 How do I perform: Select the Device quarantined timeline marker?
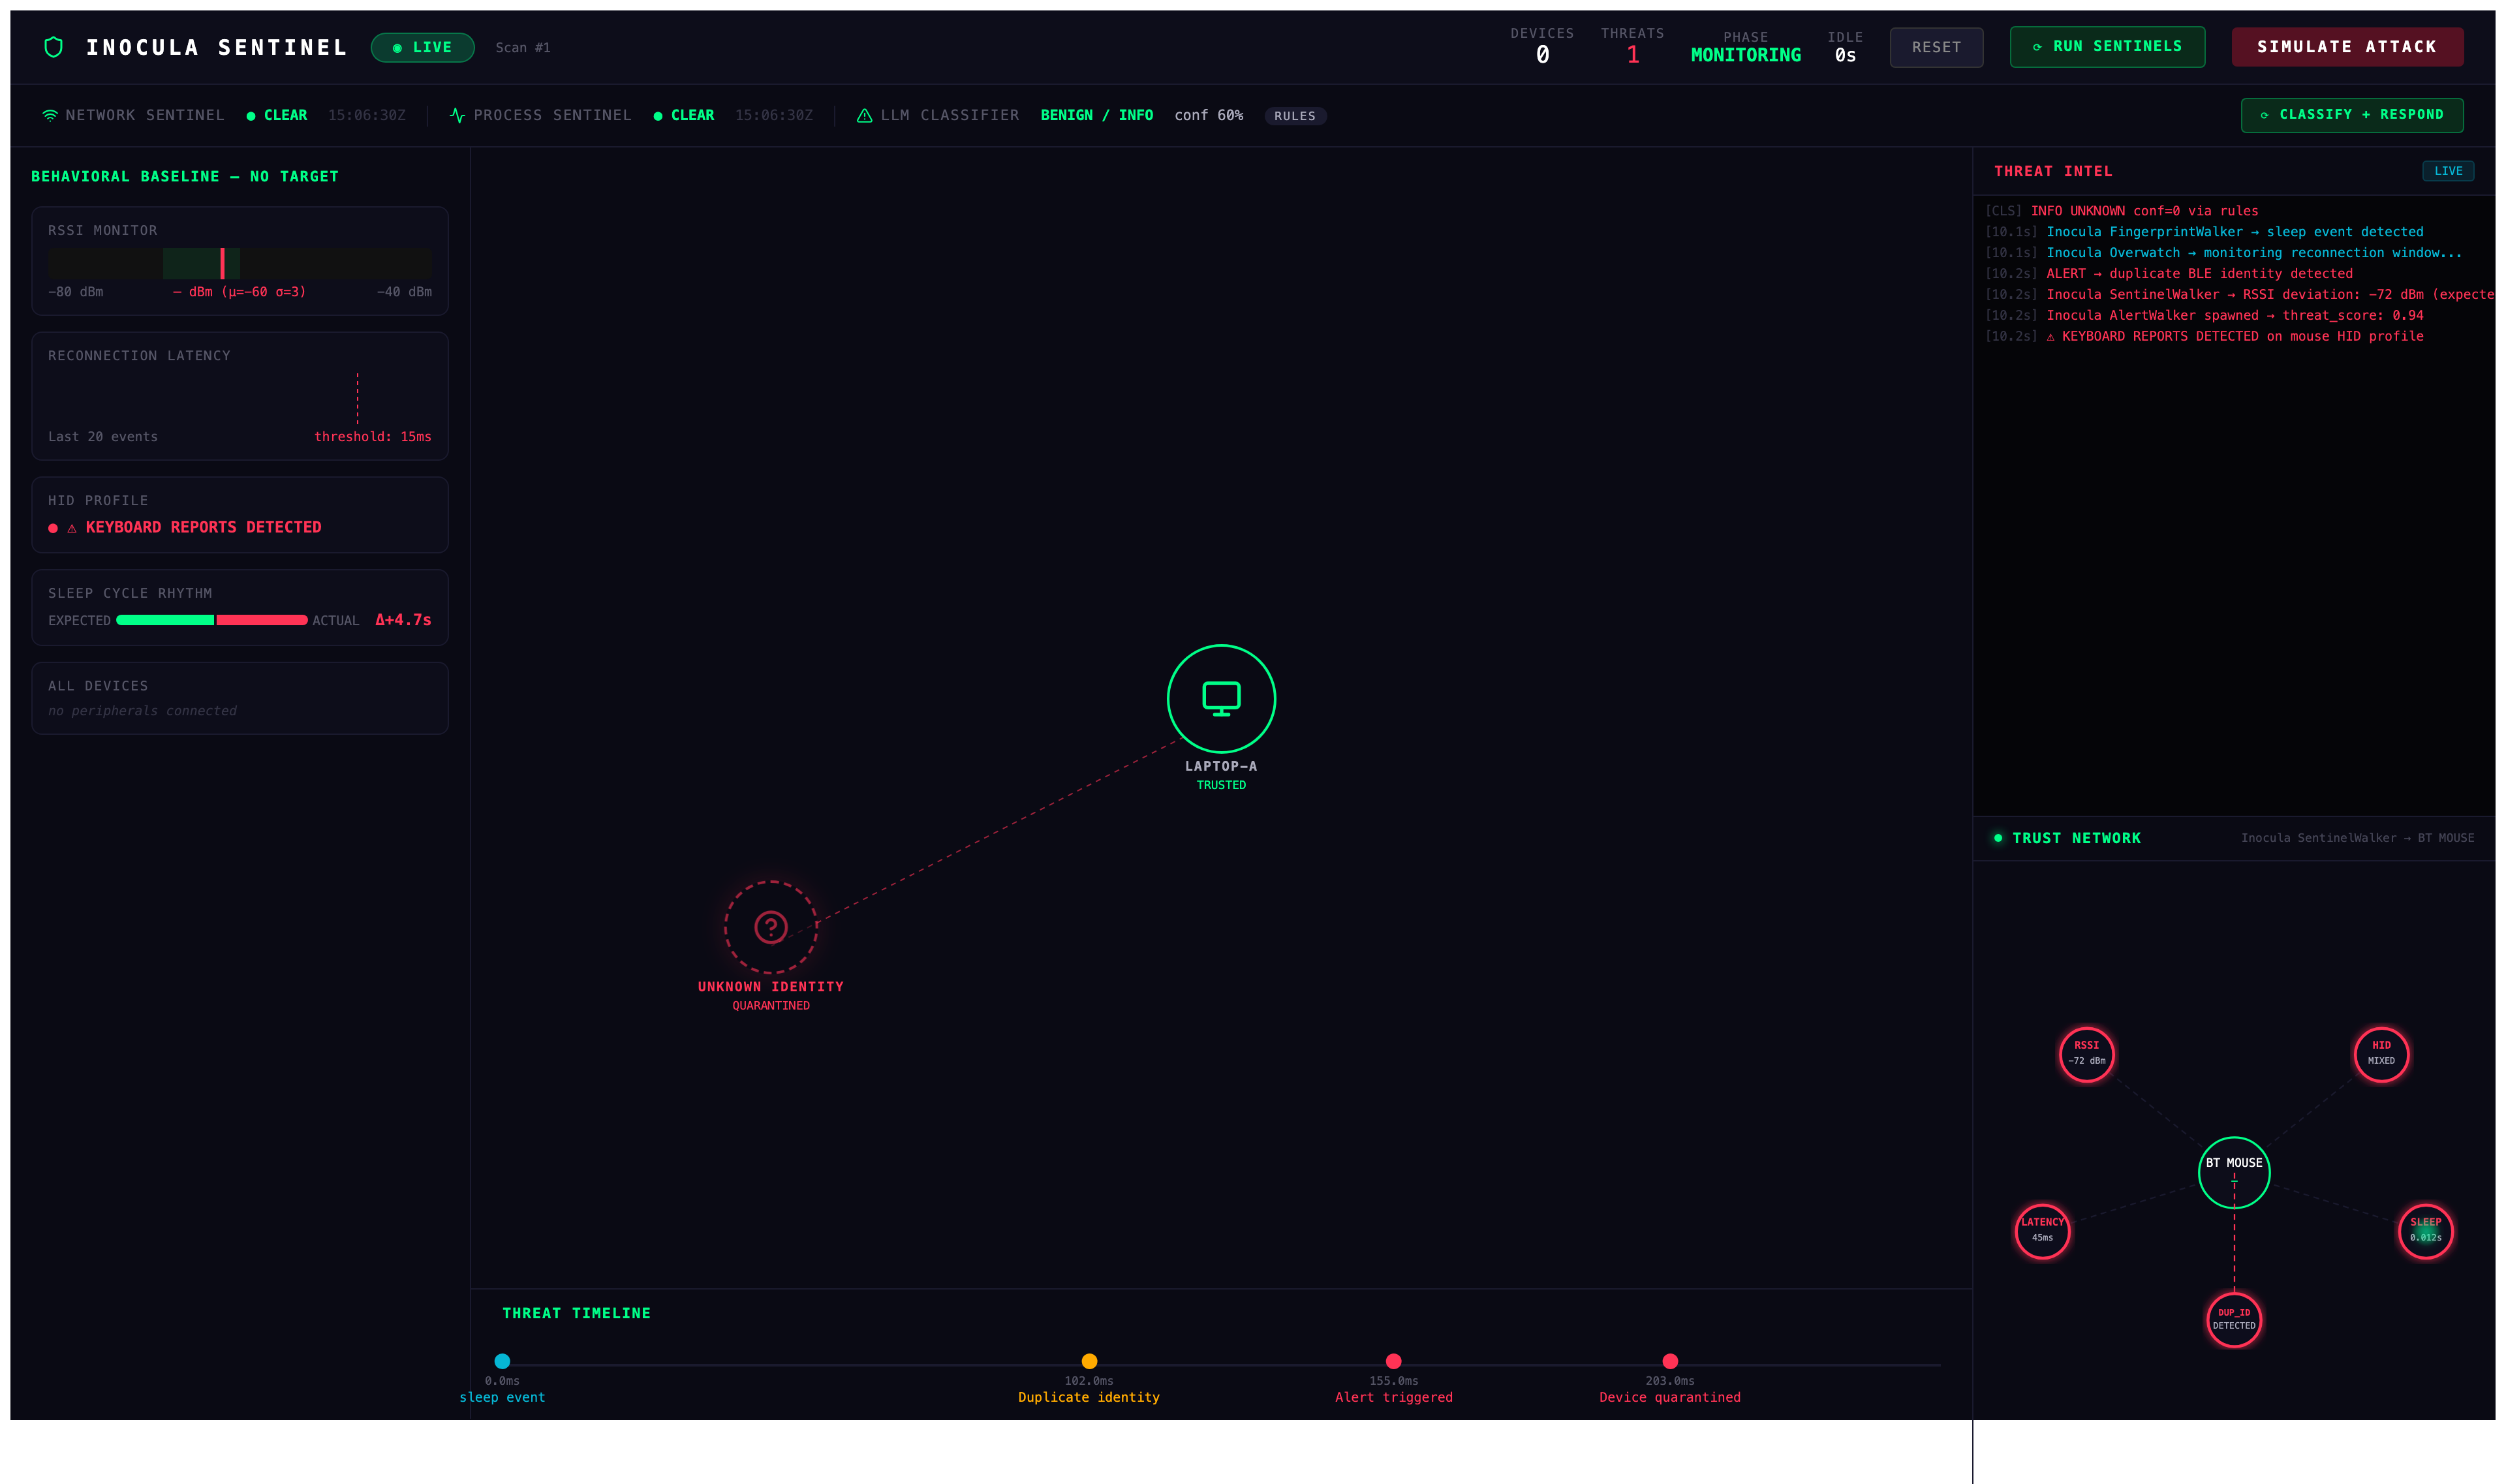1670,1360
